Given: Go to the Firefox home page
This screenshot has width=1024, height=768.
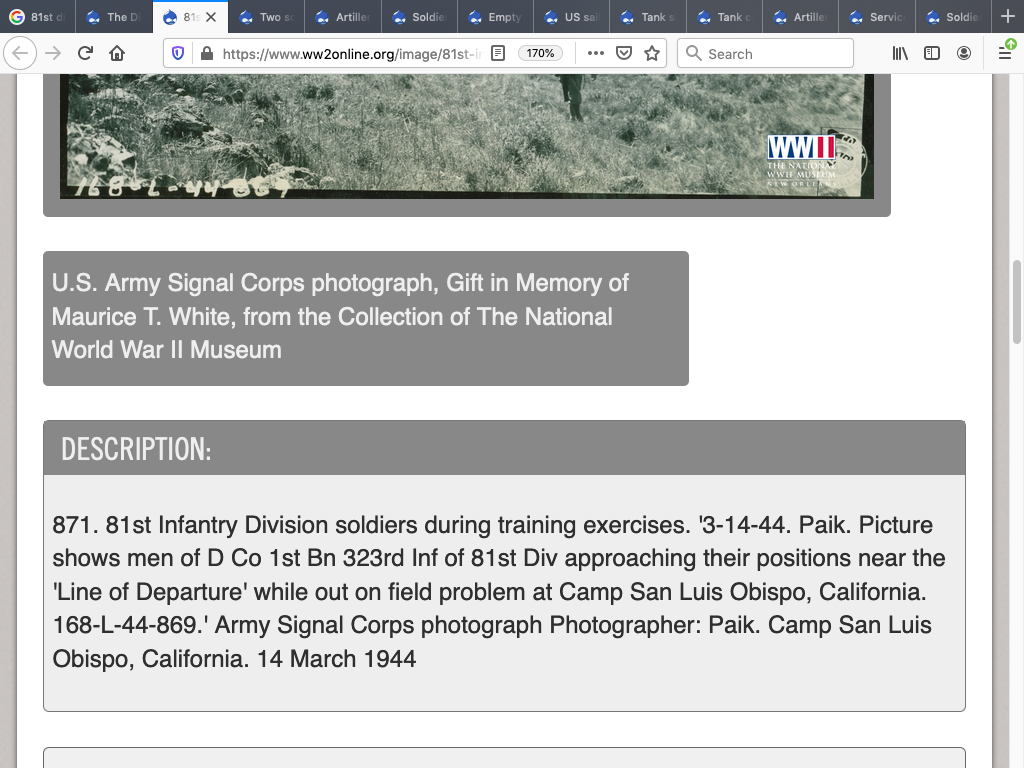Looking at the screenshot, I should click(117, 53).
